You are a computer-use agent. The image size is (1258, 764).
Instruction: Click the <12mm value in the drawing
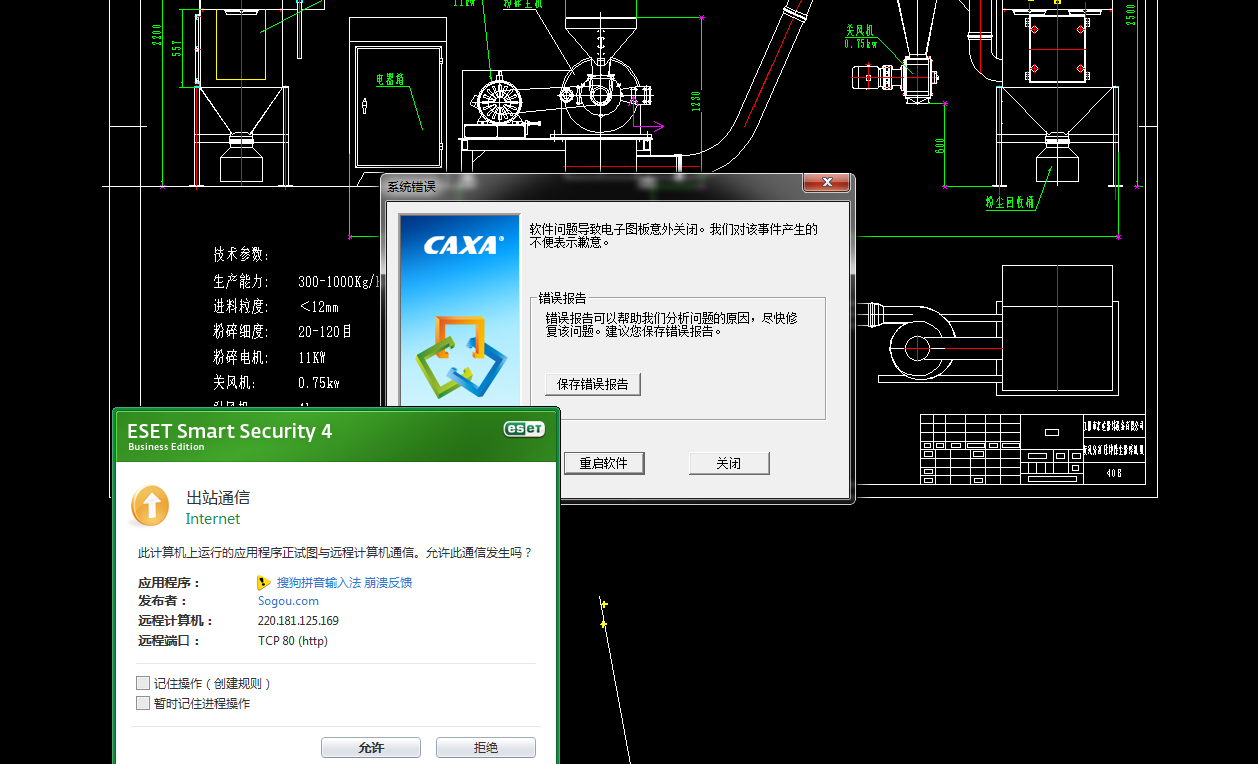tap(319, 307)
